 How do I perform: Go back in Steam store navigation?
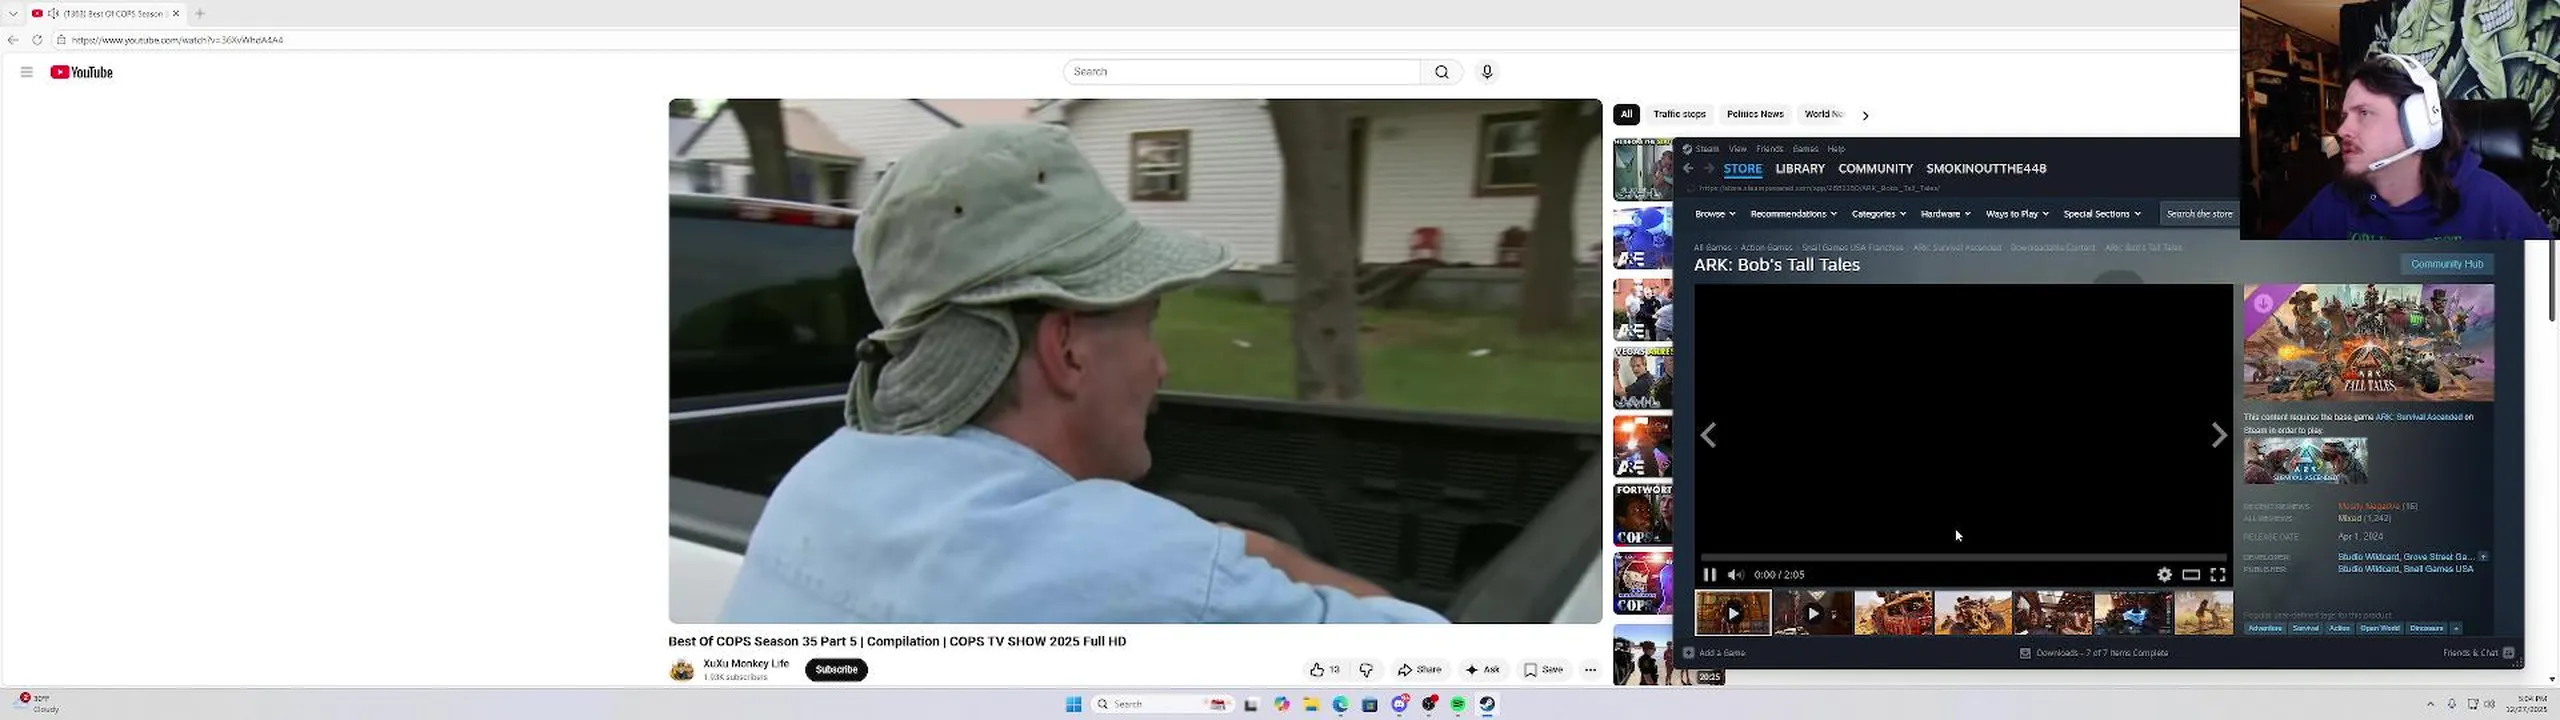(x=1688, y=169)
